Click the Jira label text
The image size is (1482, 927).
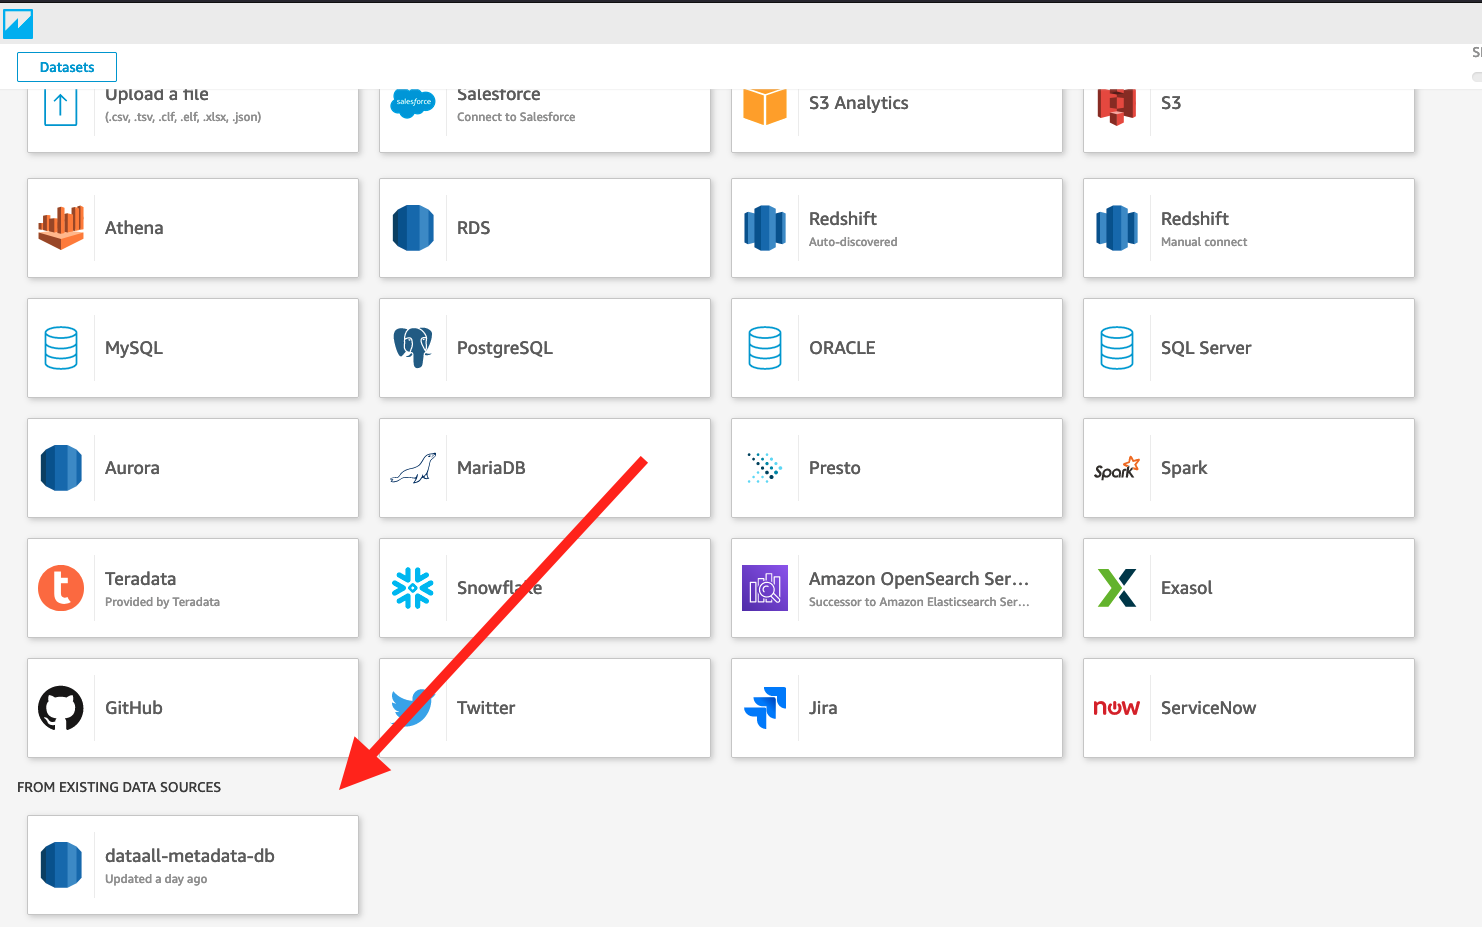823,708
